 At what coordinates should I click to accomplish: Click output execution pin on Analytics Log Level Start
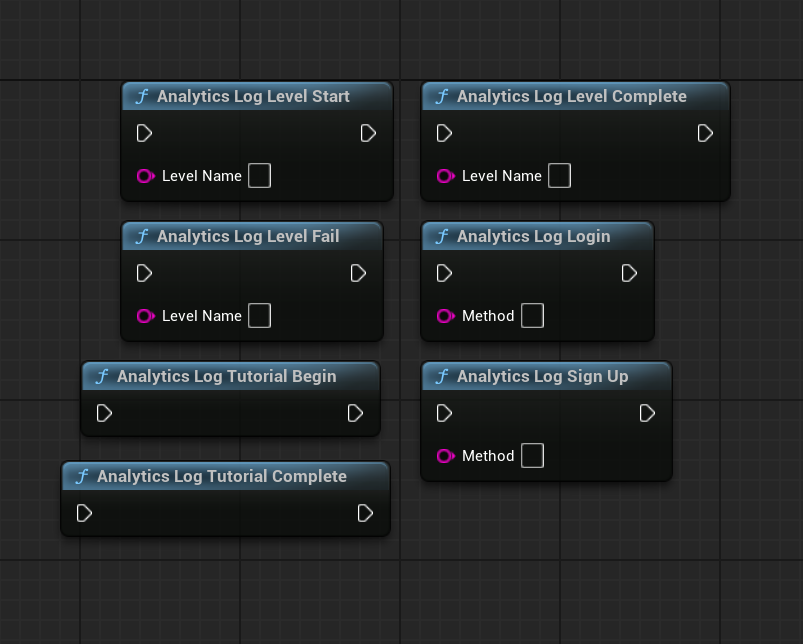click(x=368, y=133)
